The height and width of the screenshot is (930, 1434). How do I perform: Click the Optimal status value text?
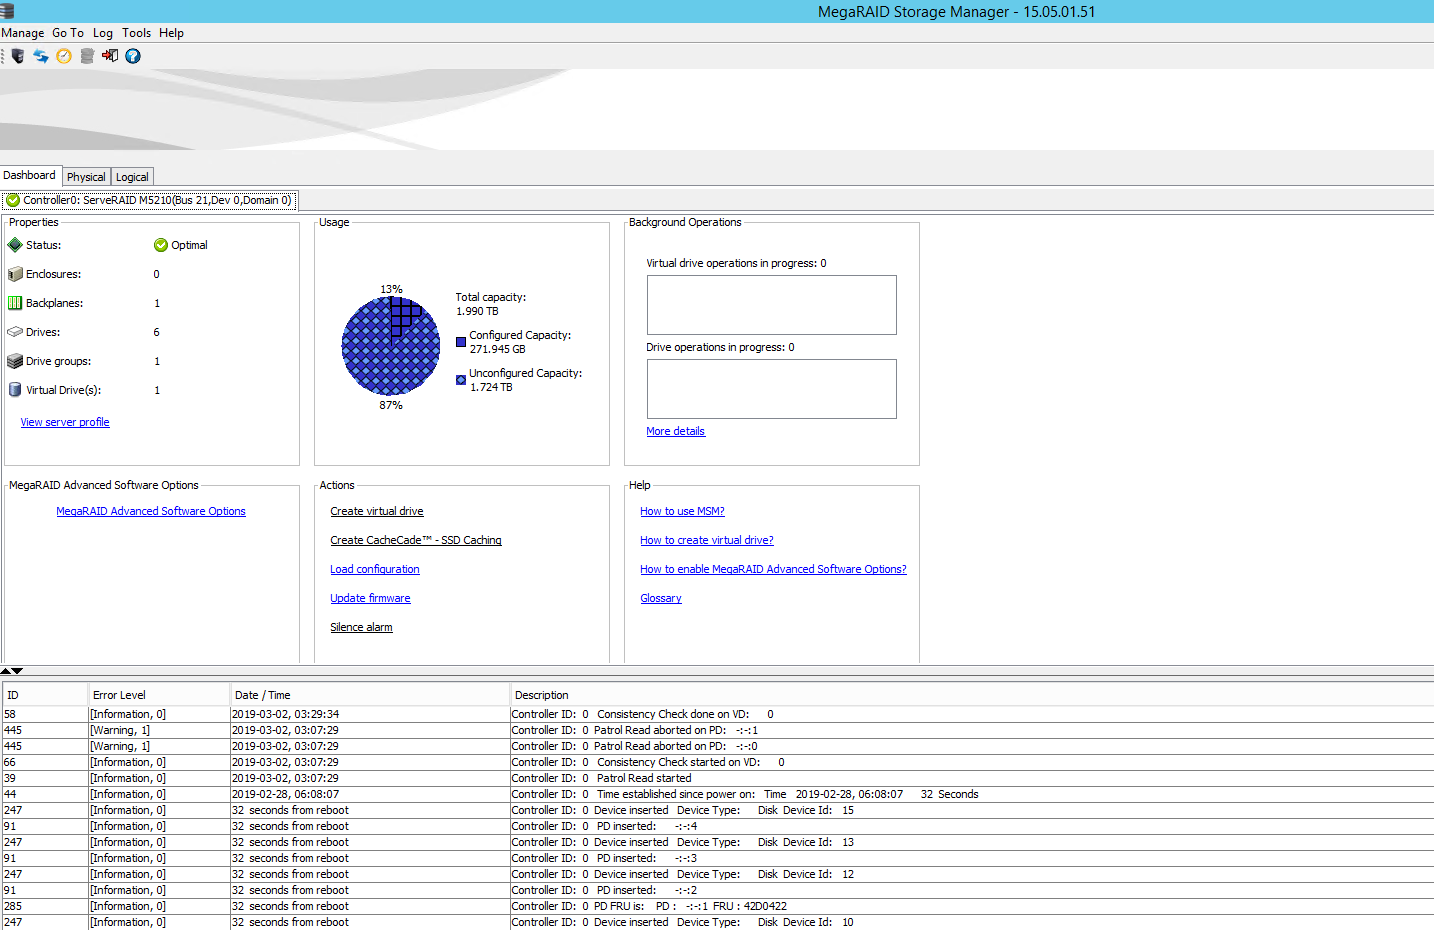pyautogui.click(x=189, y=245)
